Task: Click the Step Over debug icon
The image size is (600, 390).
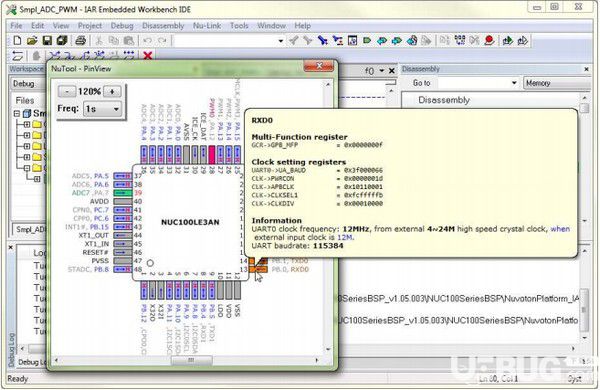Action: point(55,56)
